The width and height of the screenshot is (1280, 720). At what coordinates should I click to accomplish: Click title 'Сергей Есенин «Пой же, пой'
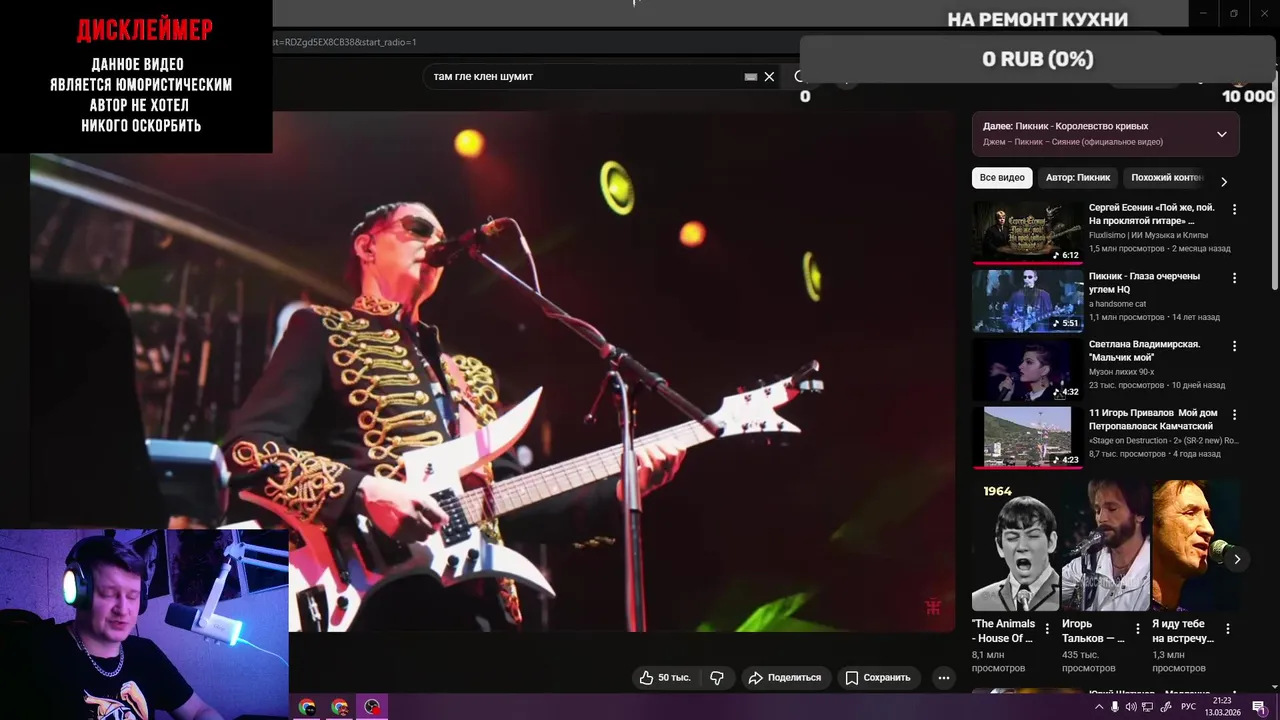pyautogui.click(x=1152, y=214)
